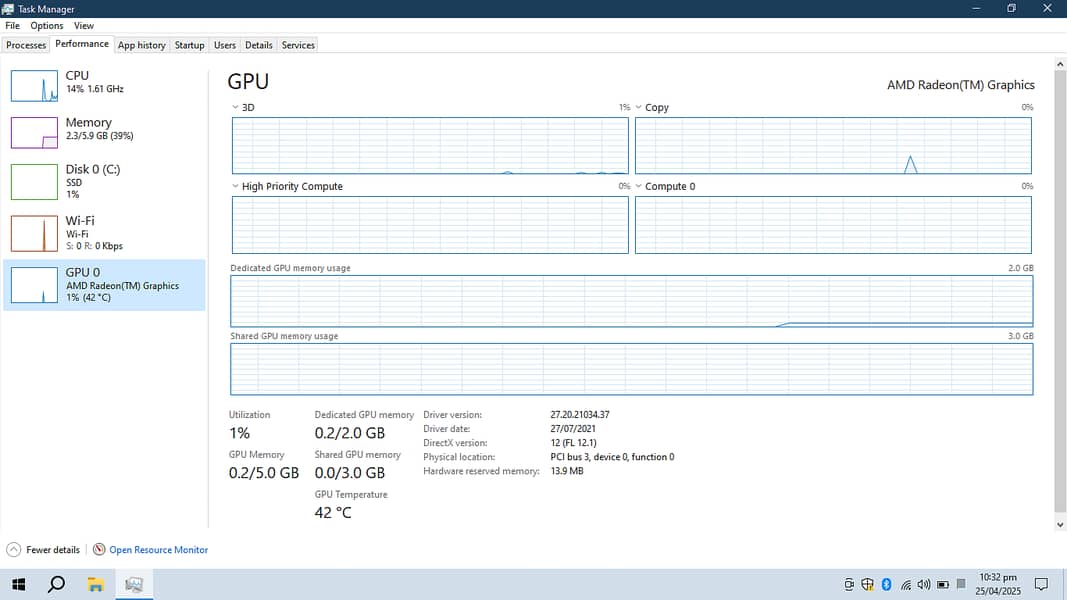Select the Wi-Fi throughput thumbnail graph
The image size is (1067, 600).
[34, 233]
